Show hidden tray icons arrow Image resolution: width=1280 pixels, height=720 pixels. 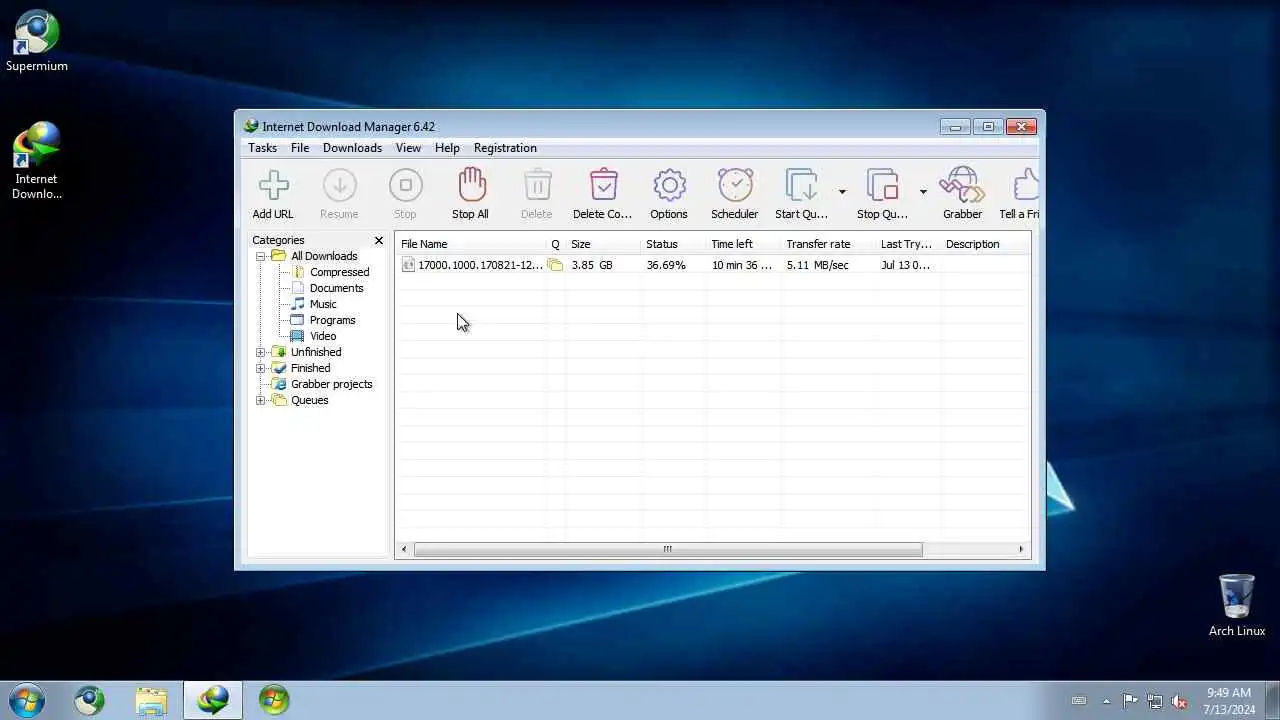pos(1106,701)
